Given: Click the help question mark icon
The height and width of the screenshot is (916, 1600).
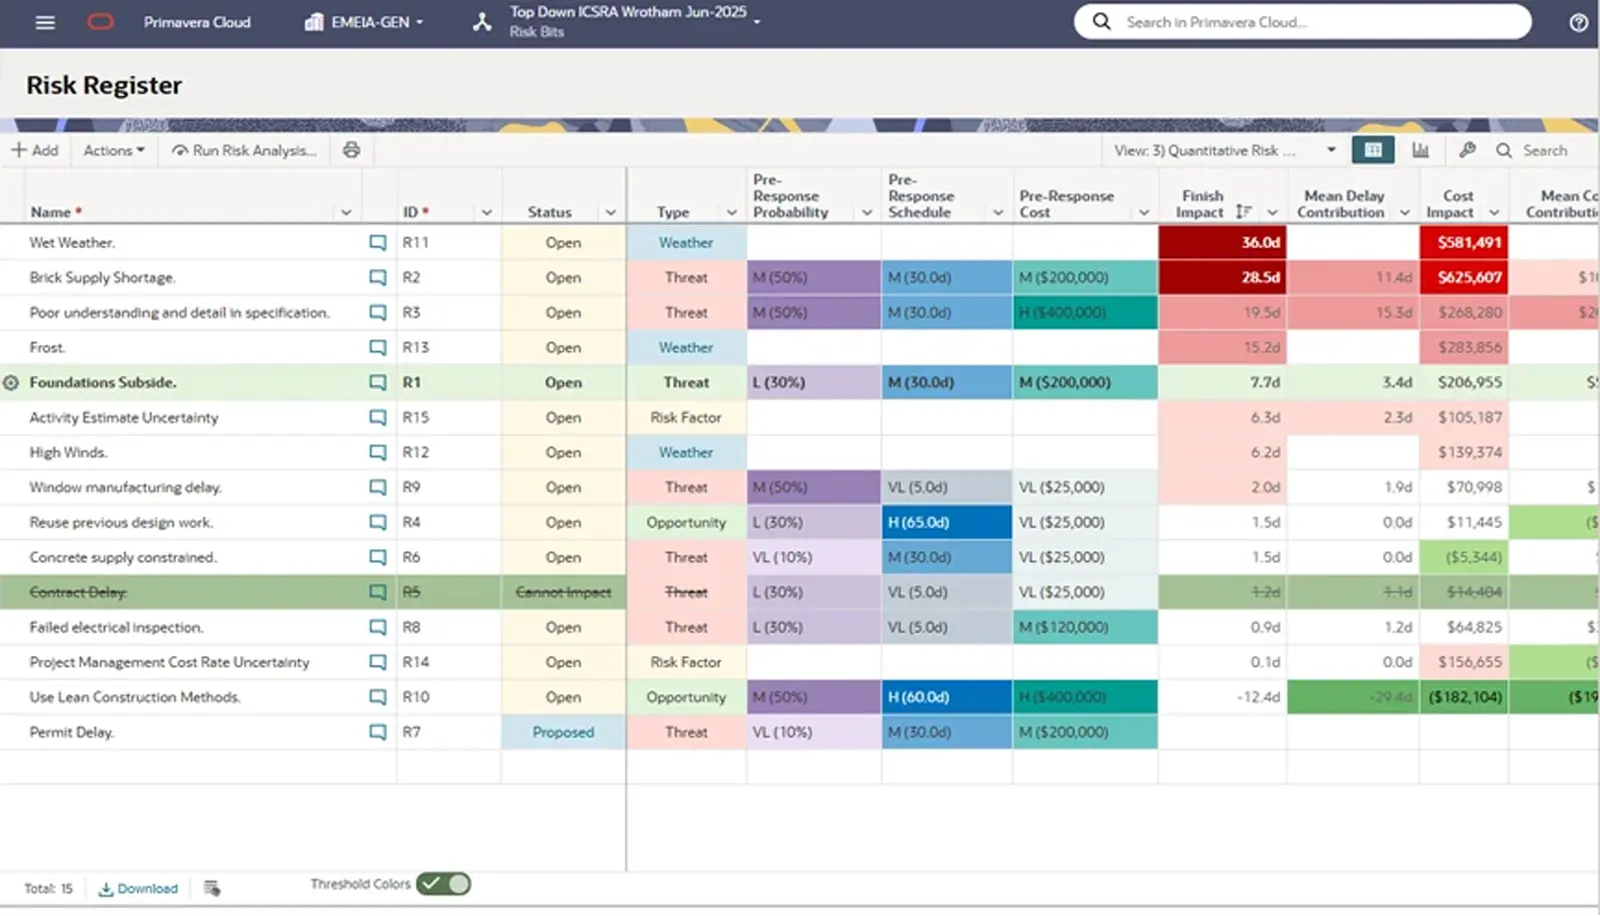Looking at the screenshot, I should click(1578, 22).
